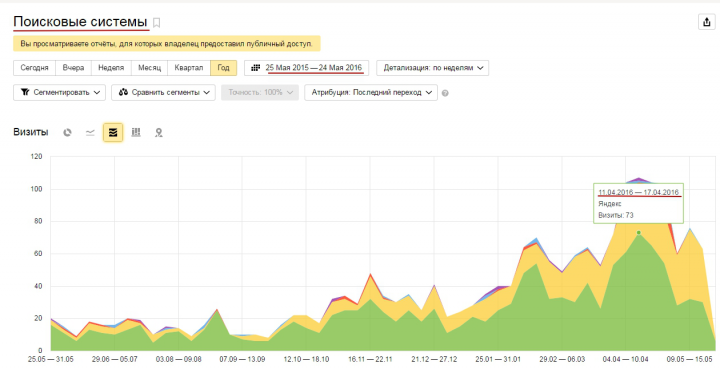
Task: Click the y-axis value 100
Action: click(36, 189)
